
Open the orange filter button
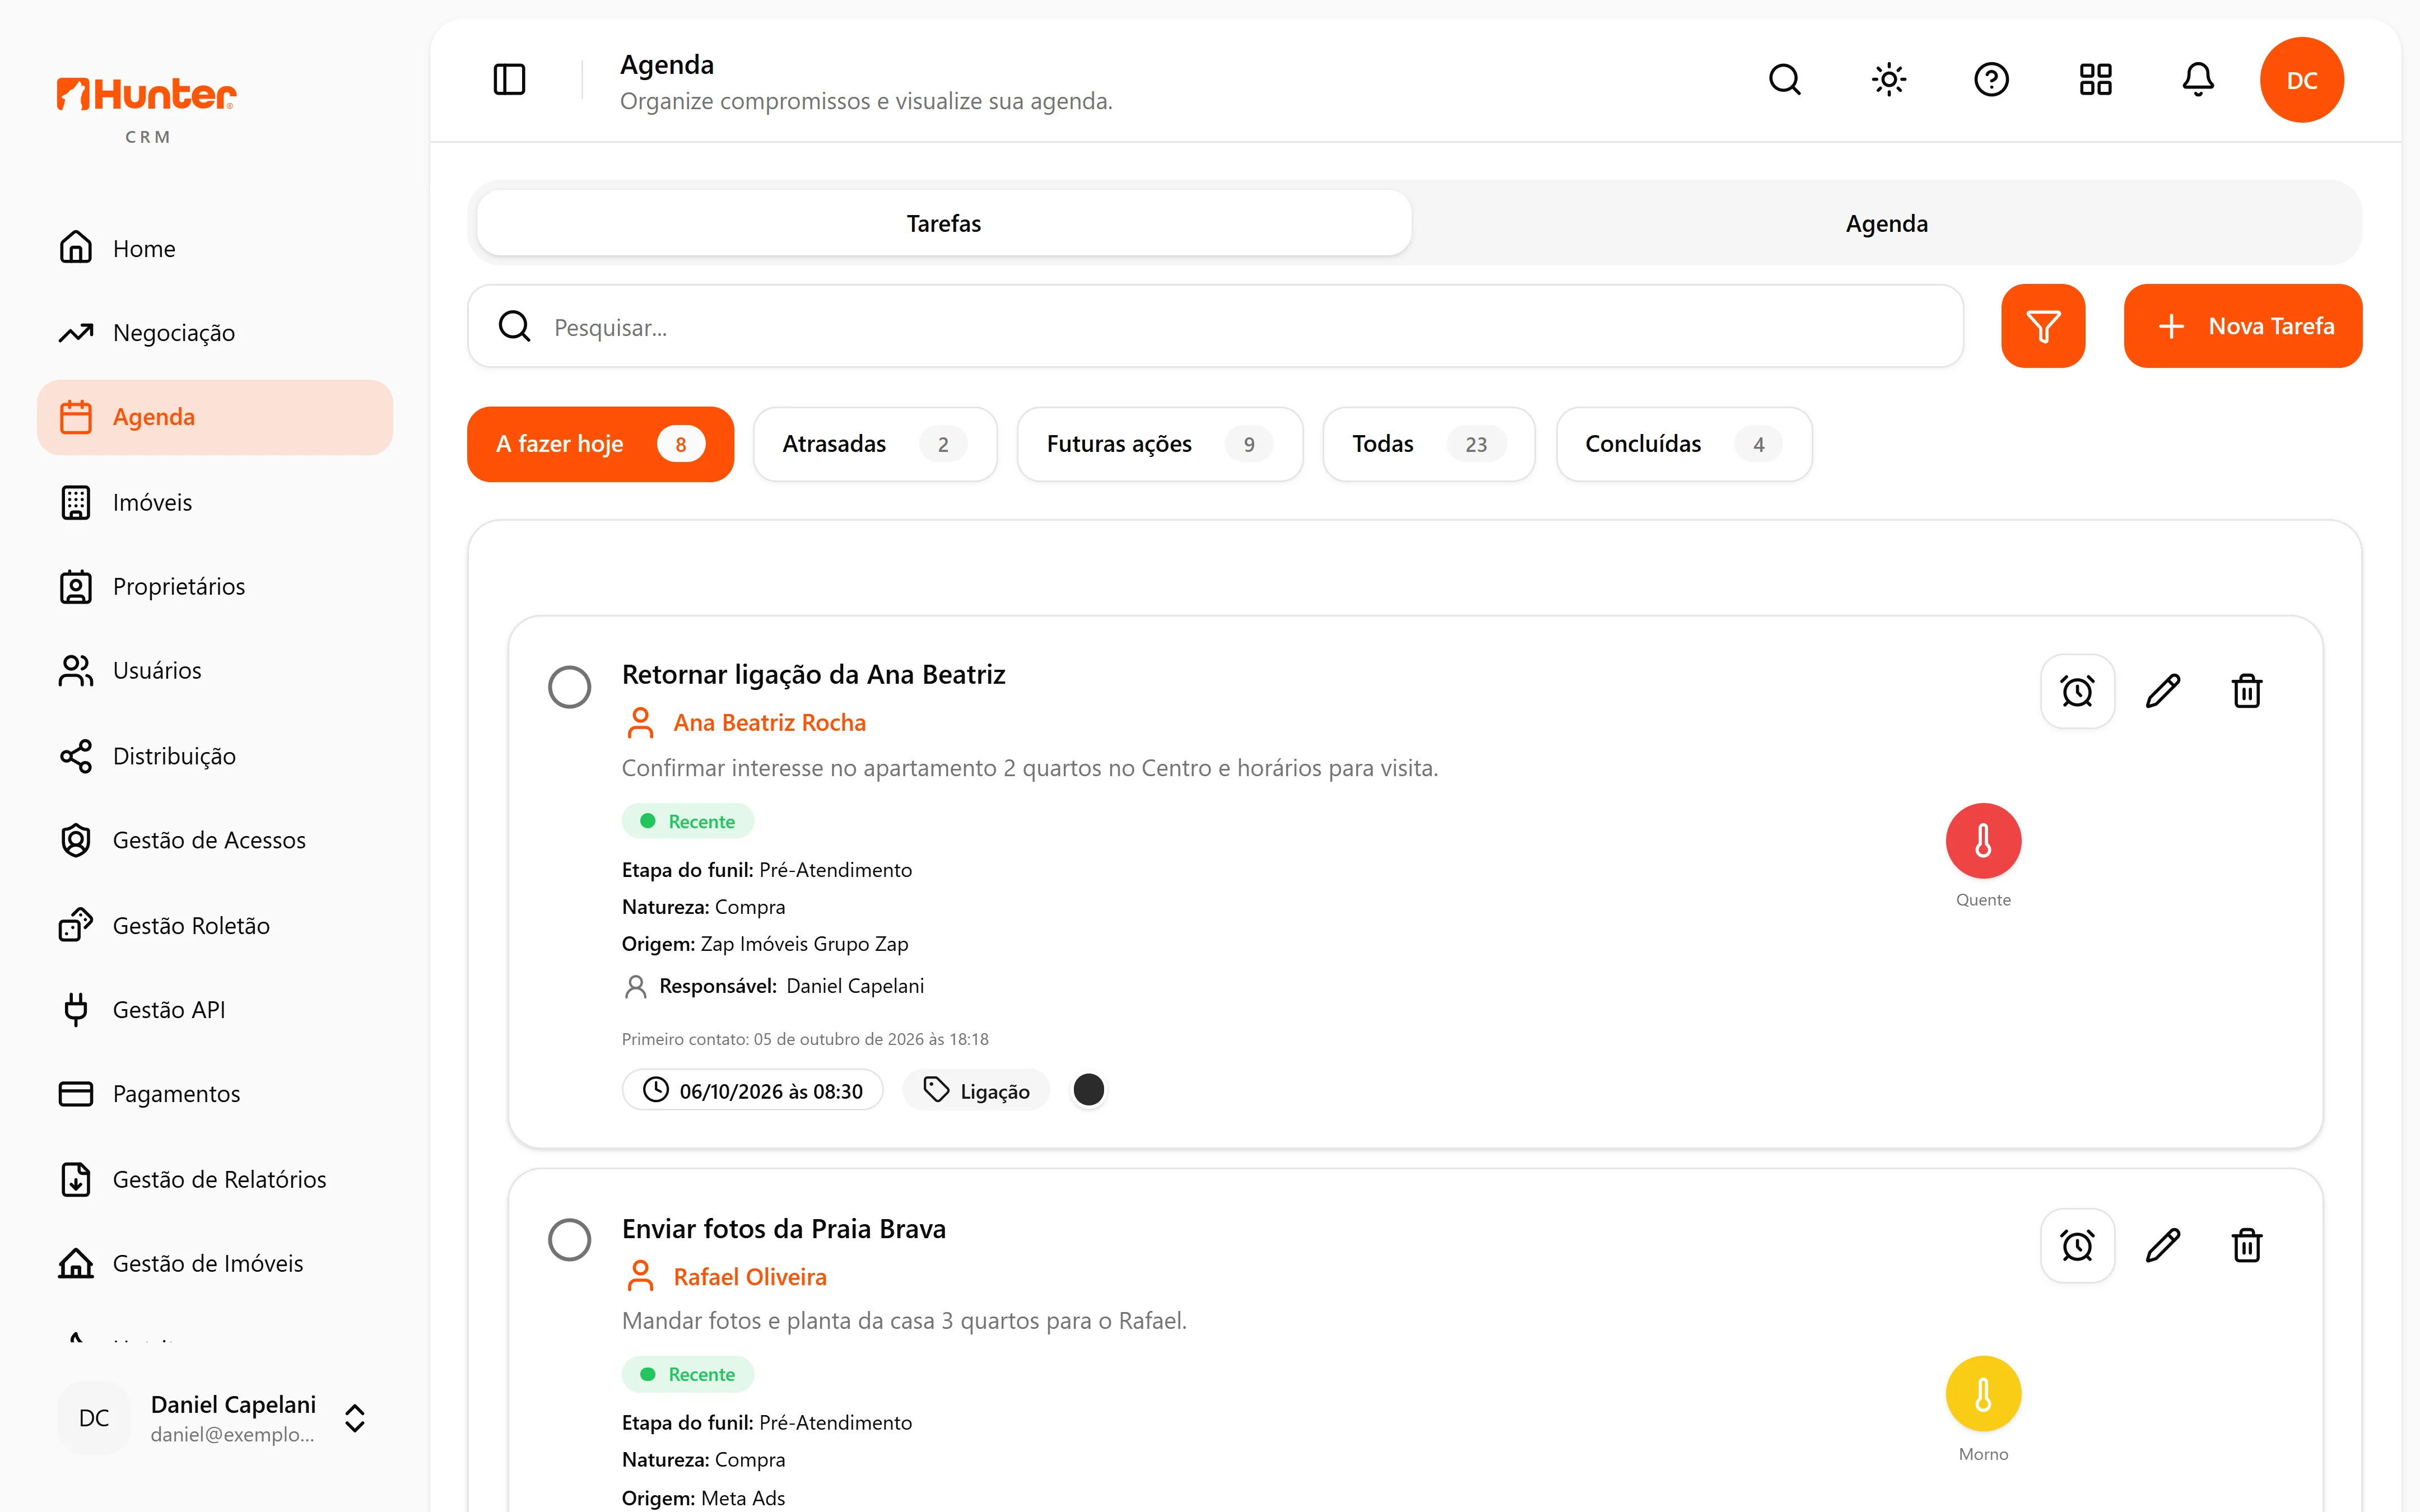2042,326
